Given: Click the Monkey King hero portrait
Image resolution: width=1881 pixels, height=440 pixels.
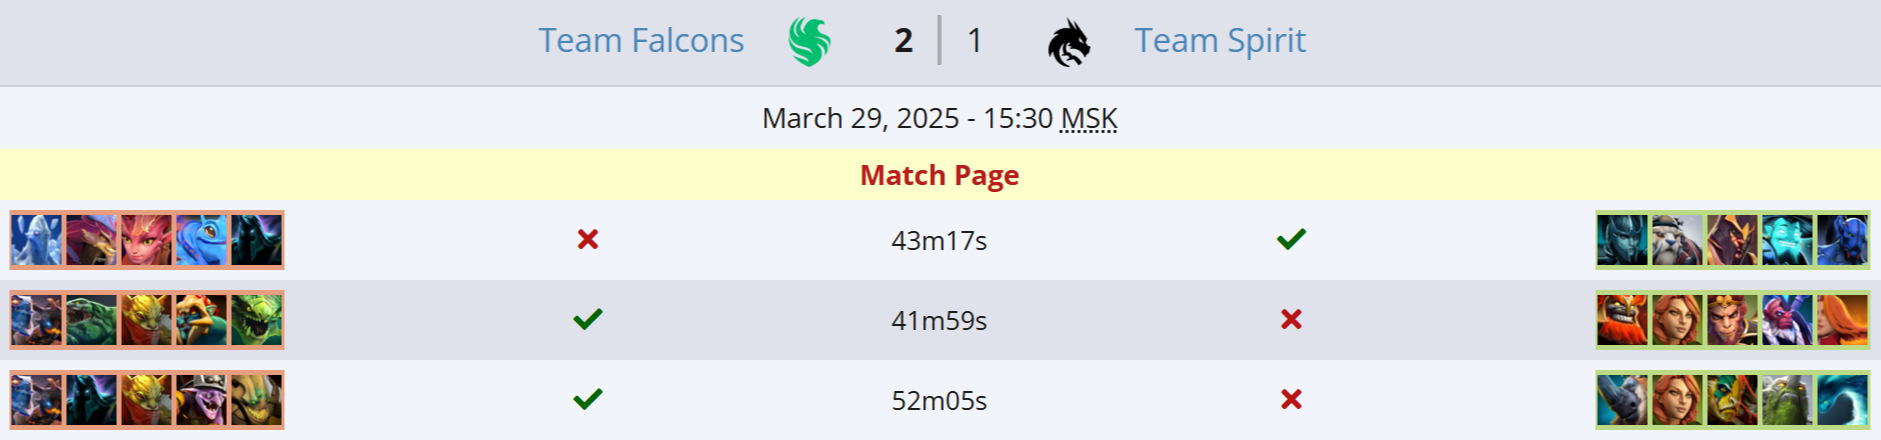Looking at the screenshot, I should tap(1732, 320).
